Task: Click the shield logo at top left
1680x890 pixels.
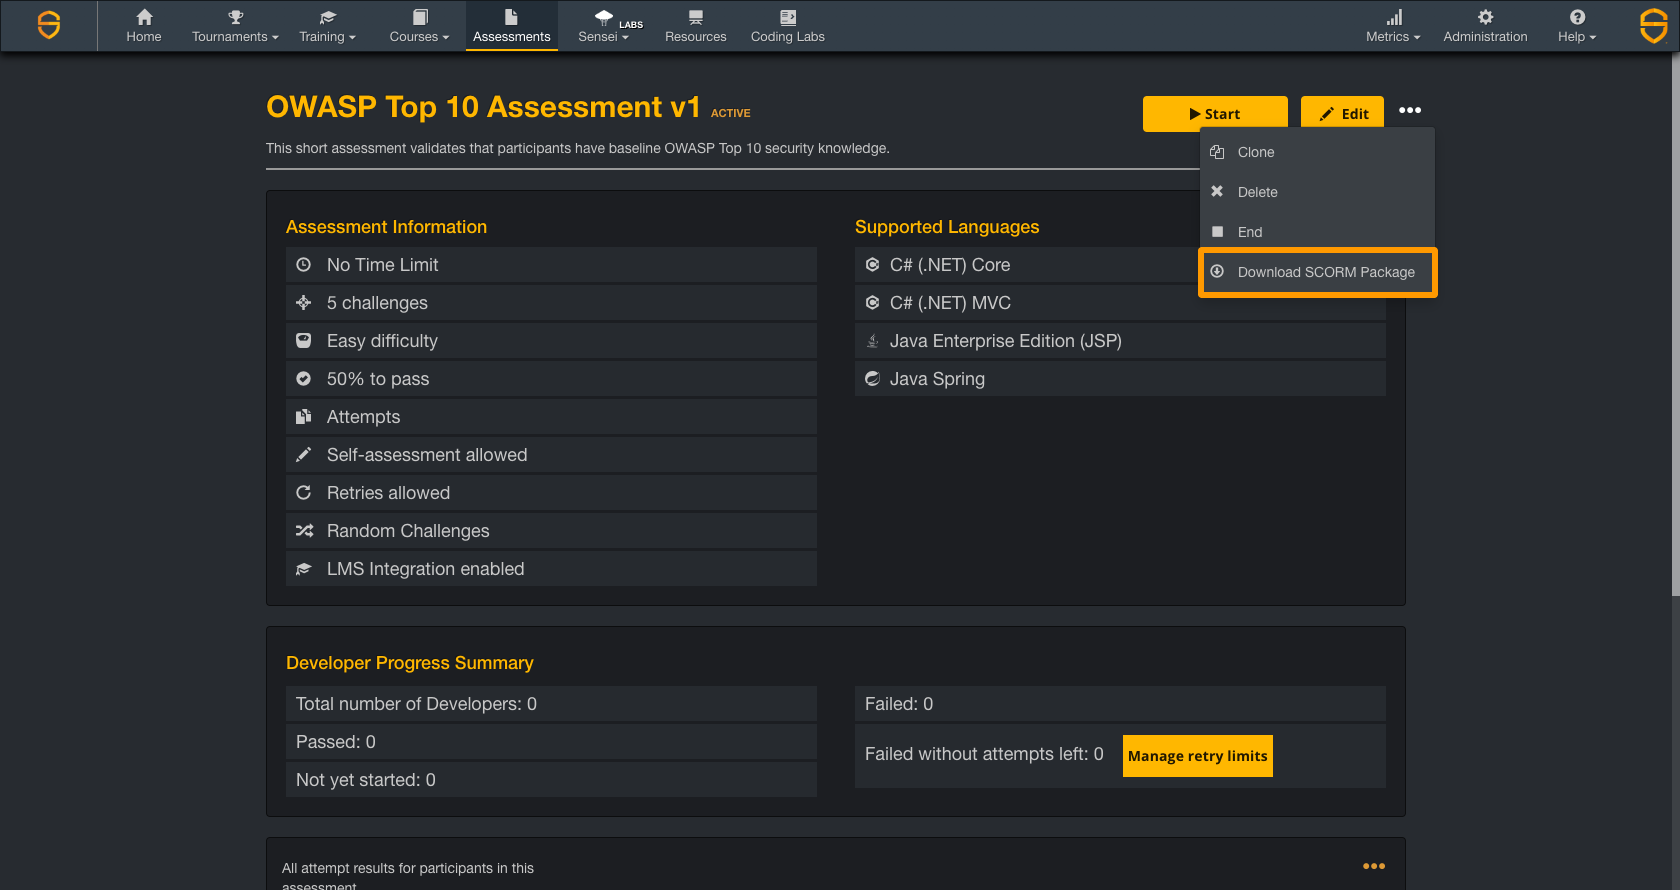Action: pos(48,25)
